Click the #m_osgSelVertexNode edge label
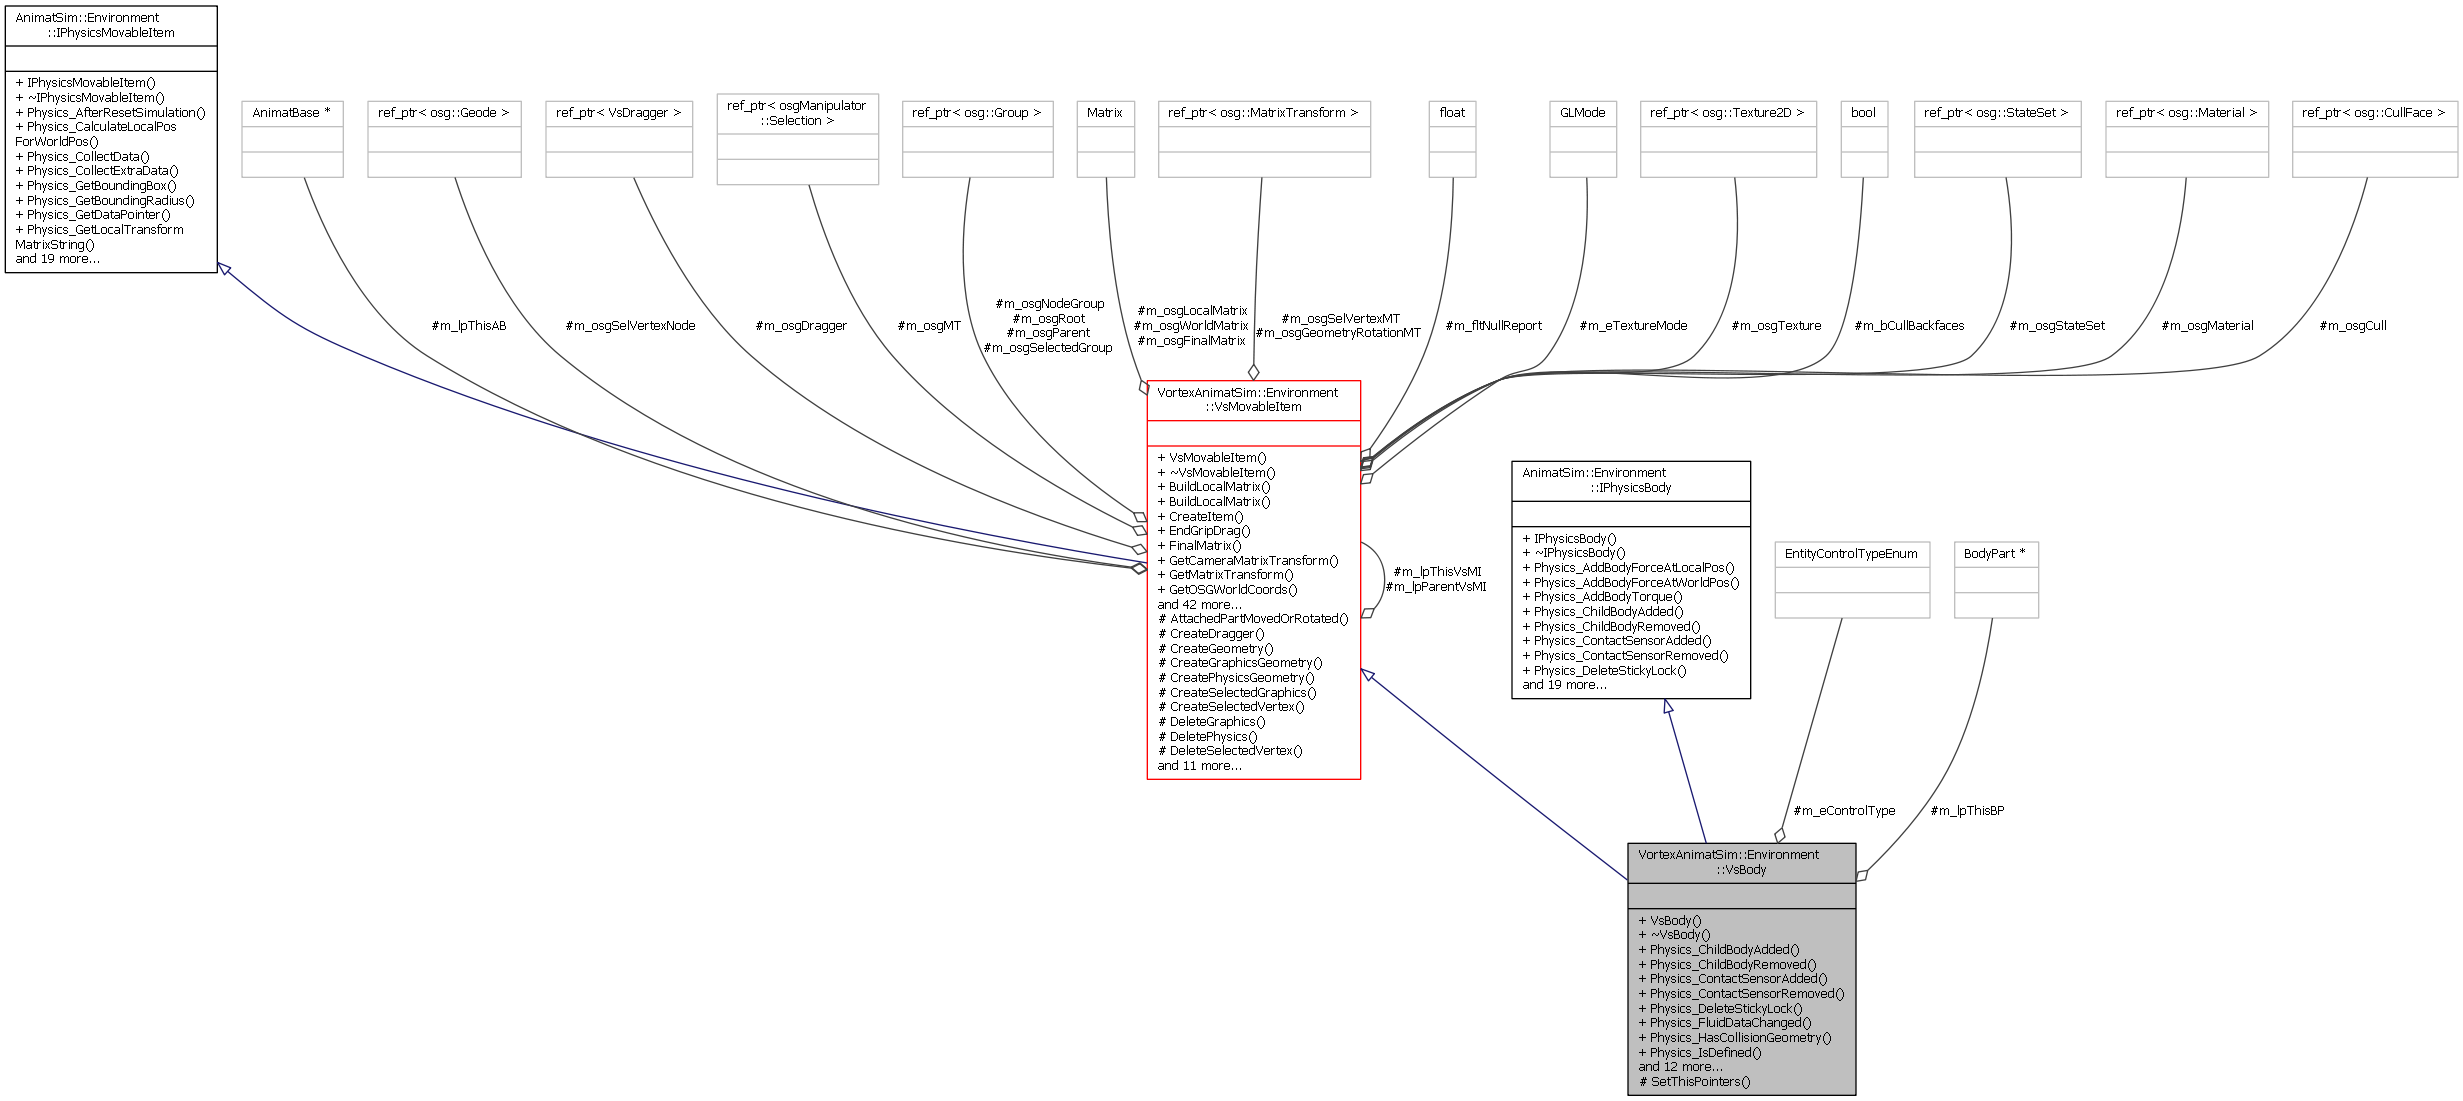The image size is (2463, 1101). 630,326
